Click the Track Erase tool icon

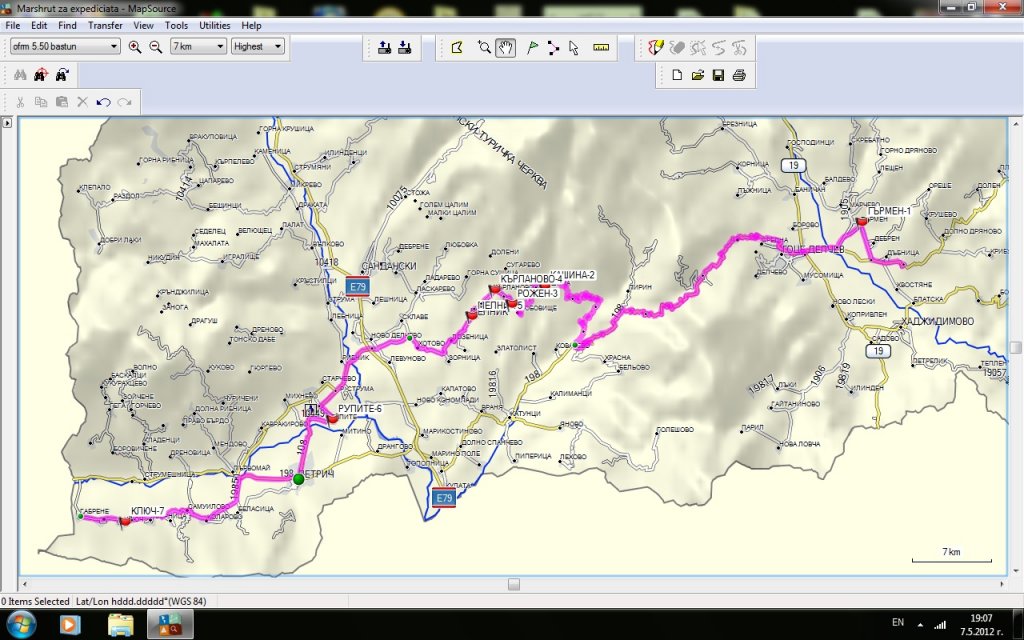(677, 48)
